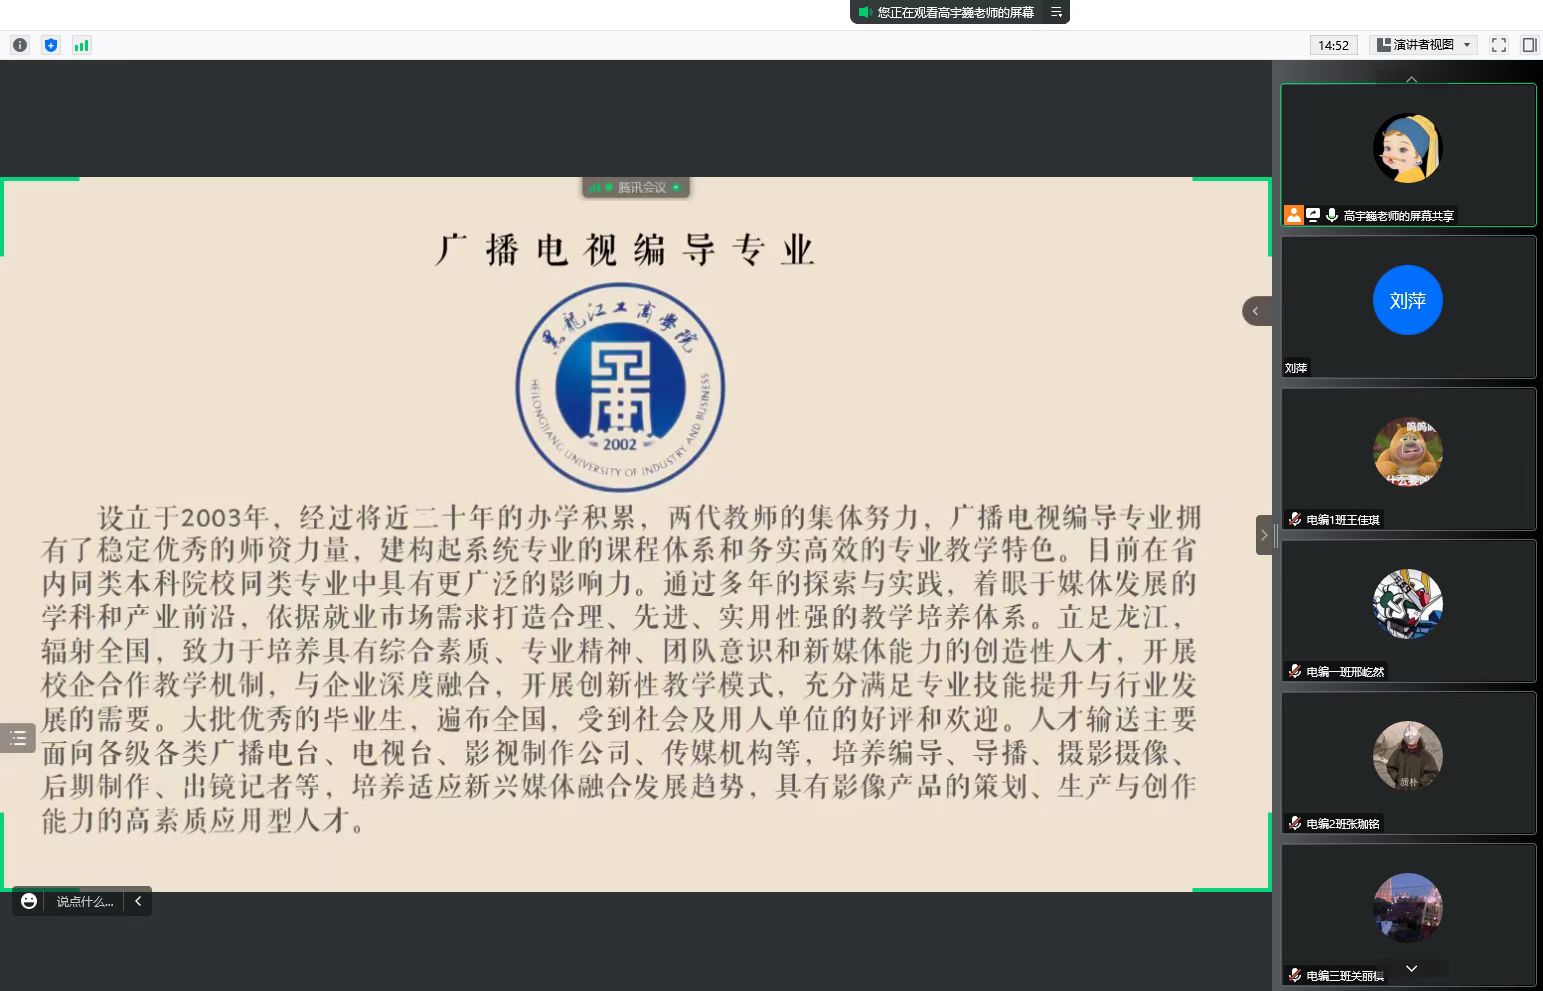Click the 腾讯会议 floating label on shared screen

(x=636, y=187)
